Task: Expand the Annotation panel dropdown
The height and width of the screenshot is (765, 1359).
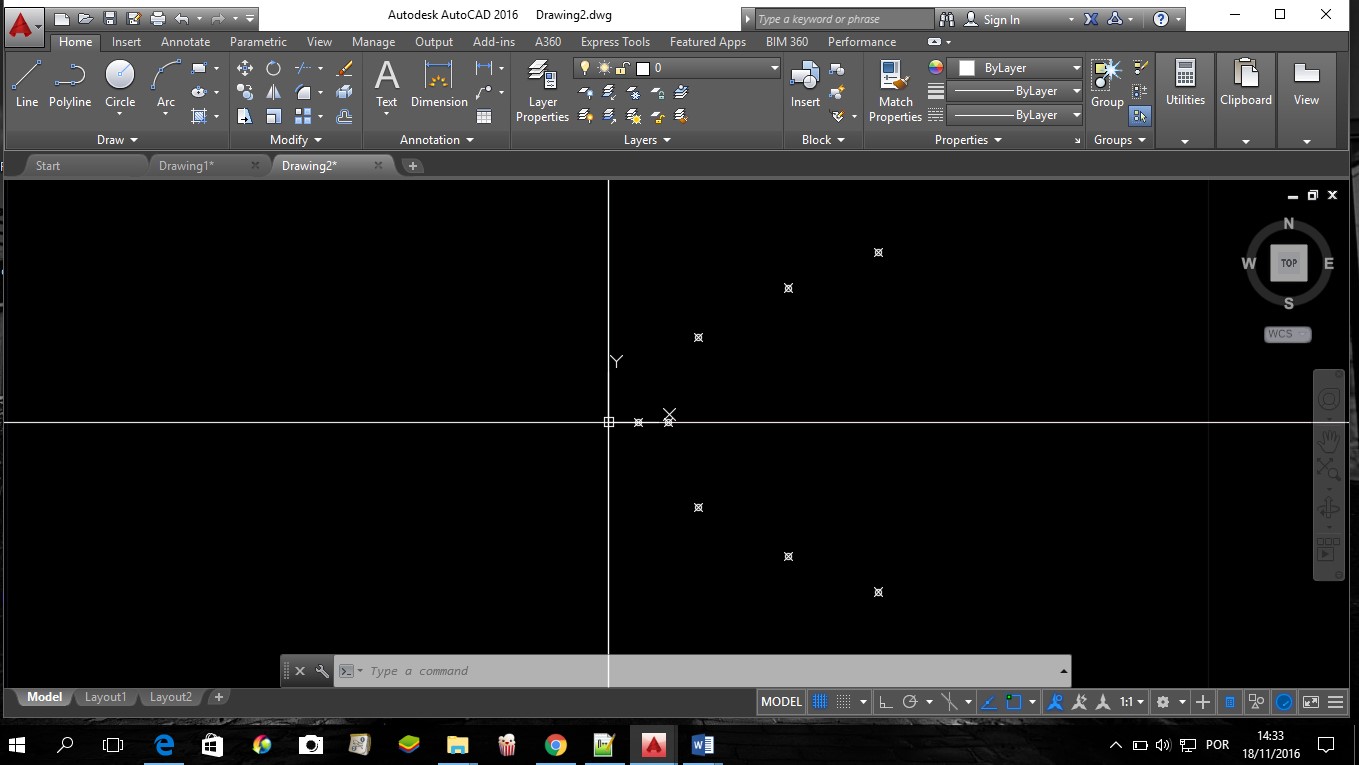Action: [436, 140]
